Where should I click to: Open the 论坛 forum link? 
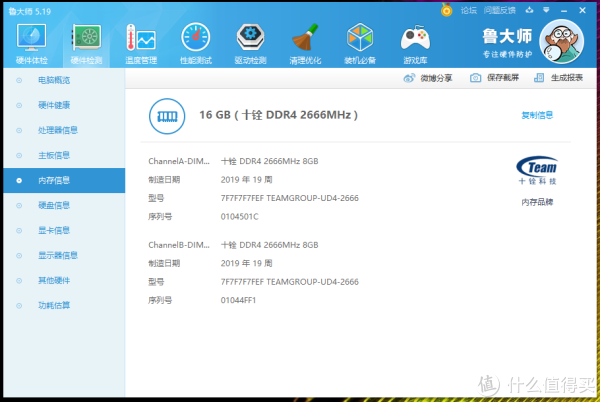[x=468, y=11]
